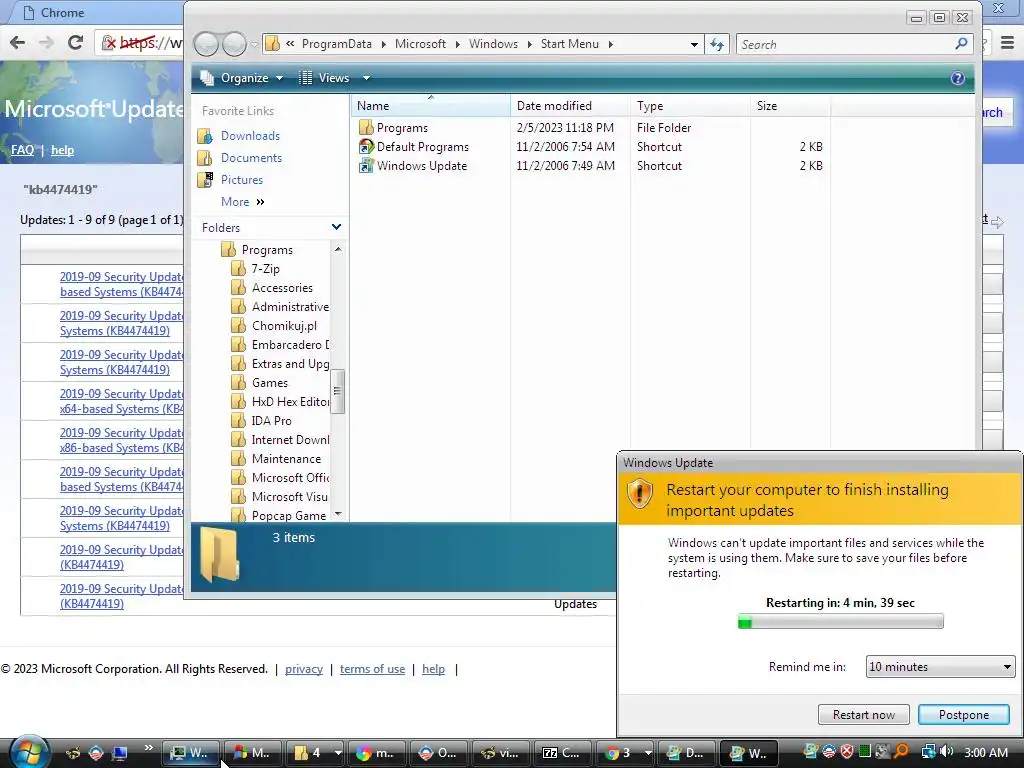
Task: Open the Views dropdown arrow
Action: pos(366,78)
